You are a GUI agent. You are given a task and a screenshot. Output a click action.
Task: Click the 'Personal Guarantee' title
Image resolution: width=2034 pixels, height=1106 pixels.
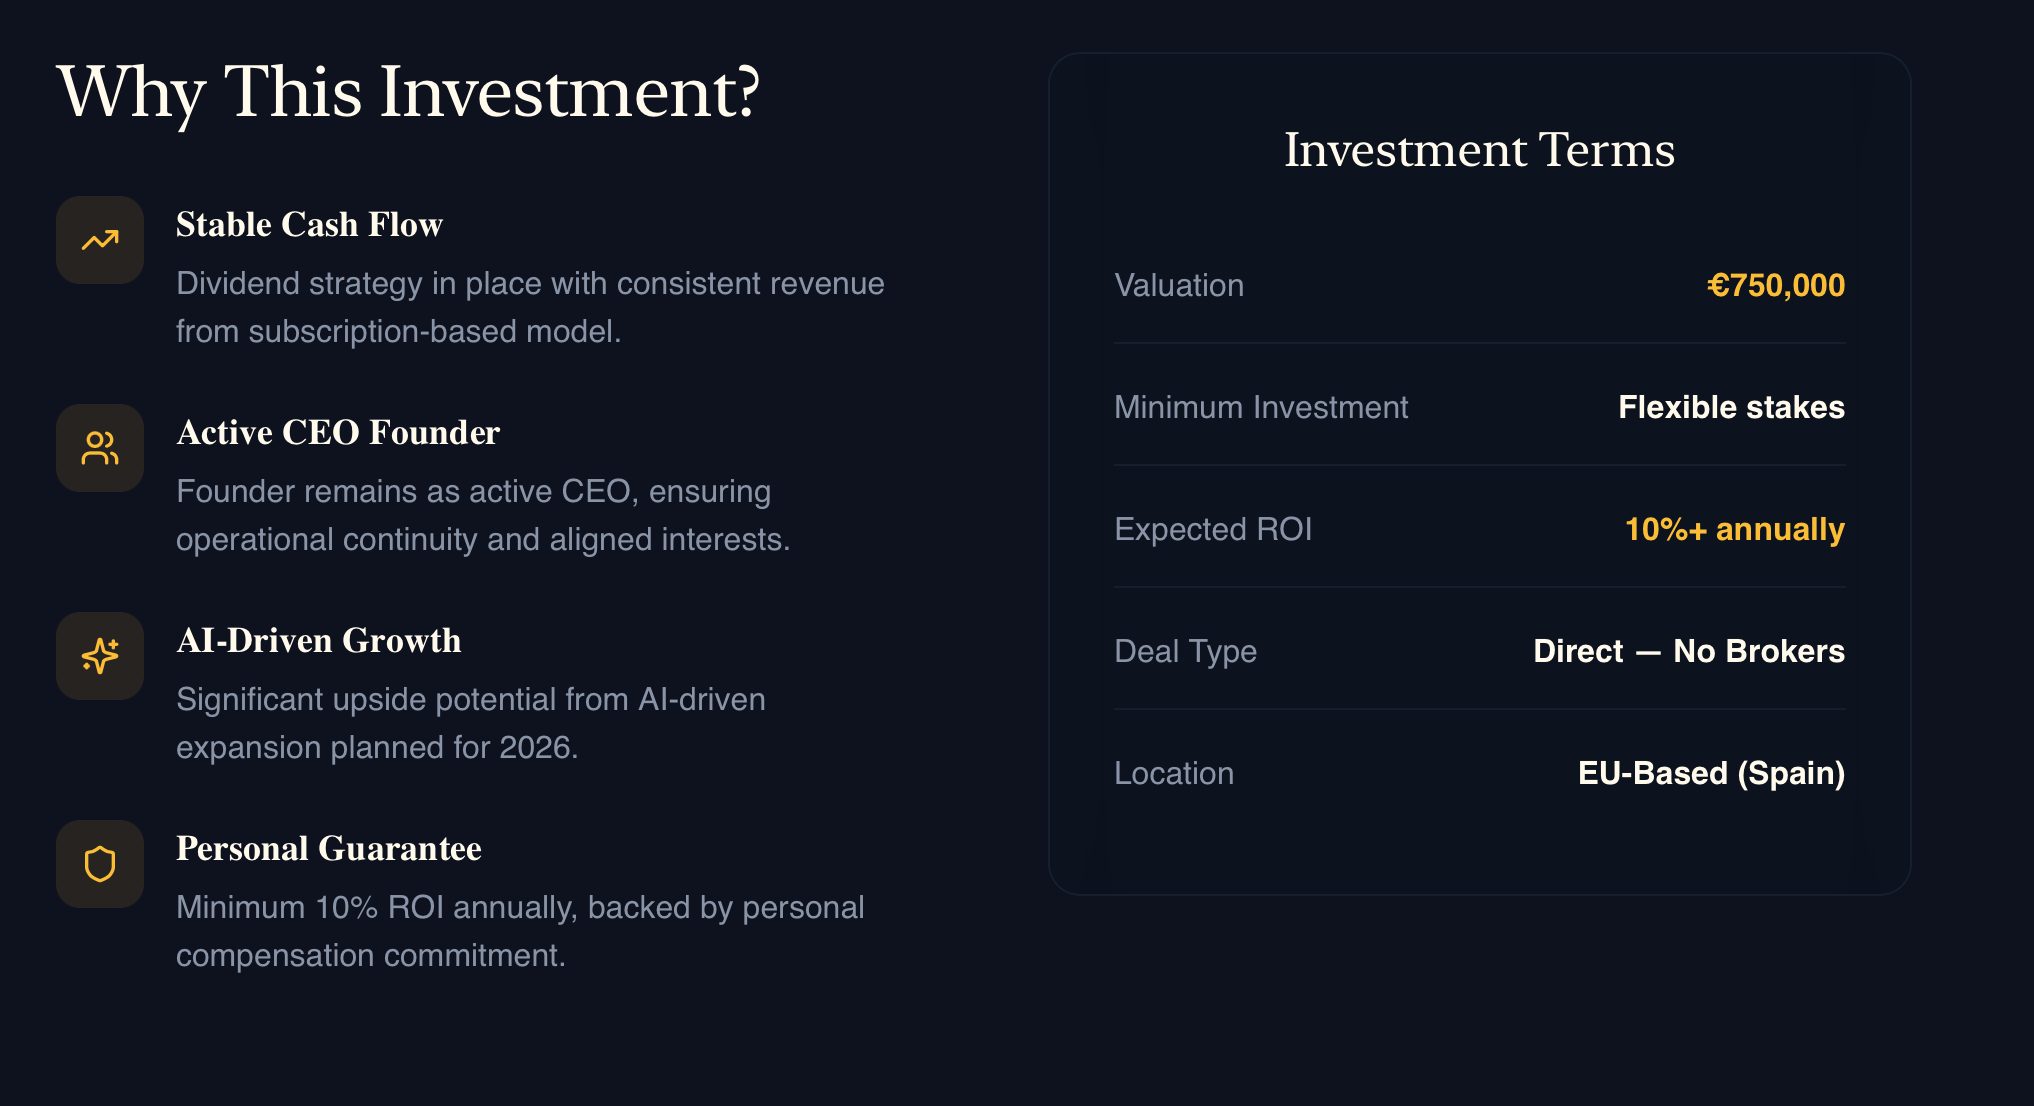coord(329,849)
